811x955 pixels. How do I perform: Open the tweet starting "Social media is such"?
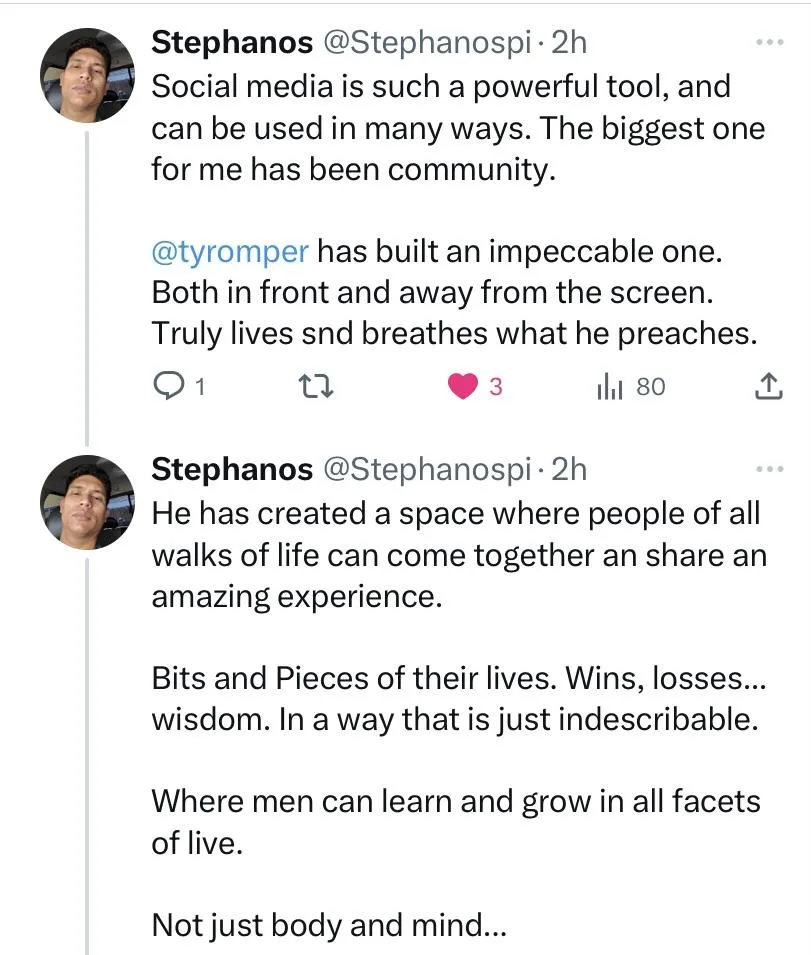click(440, 128)
